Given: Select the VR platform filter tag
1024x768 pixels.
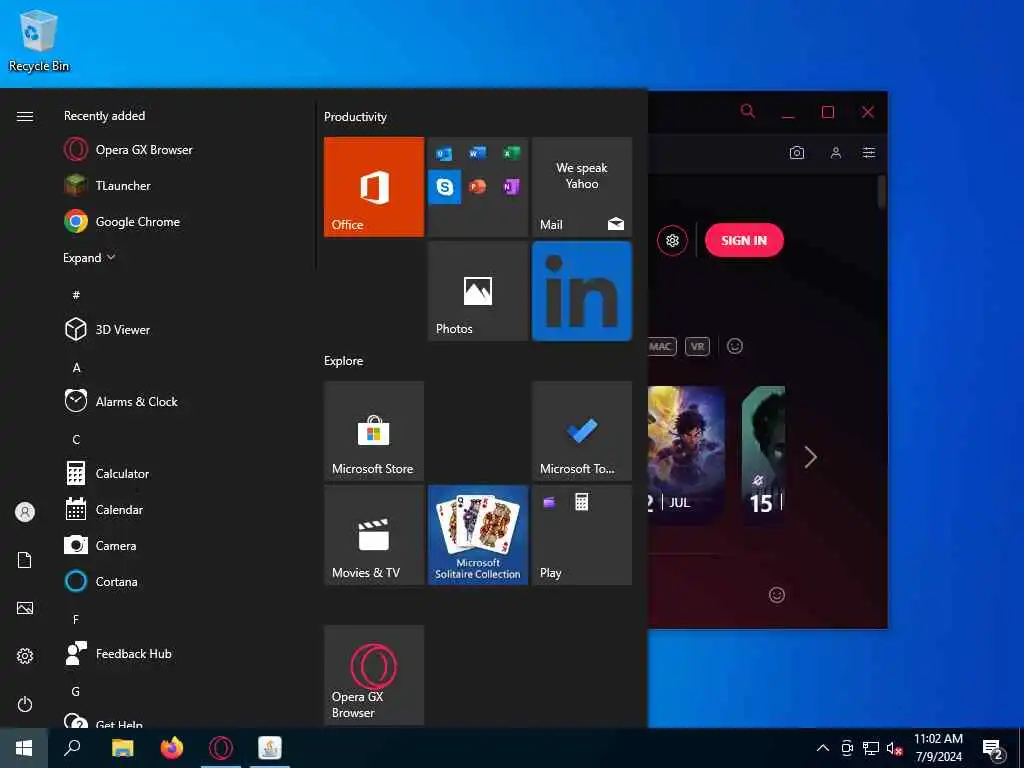Looking at the screenshot, I should tap(697, 346).
